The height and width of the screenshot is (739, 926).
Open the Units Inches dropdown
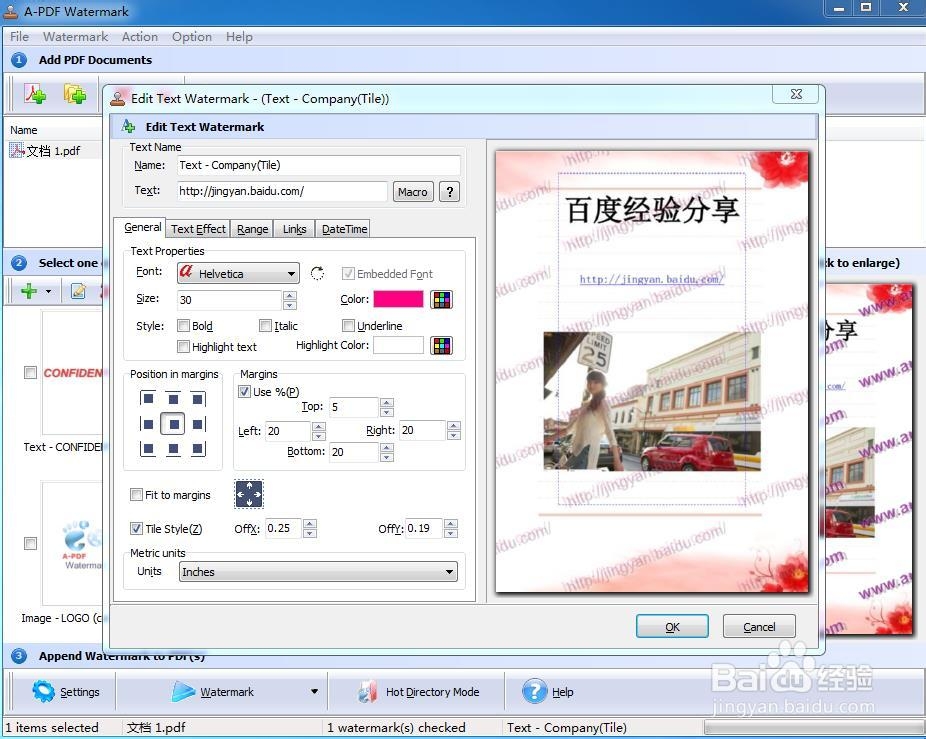point(318,571)
